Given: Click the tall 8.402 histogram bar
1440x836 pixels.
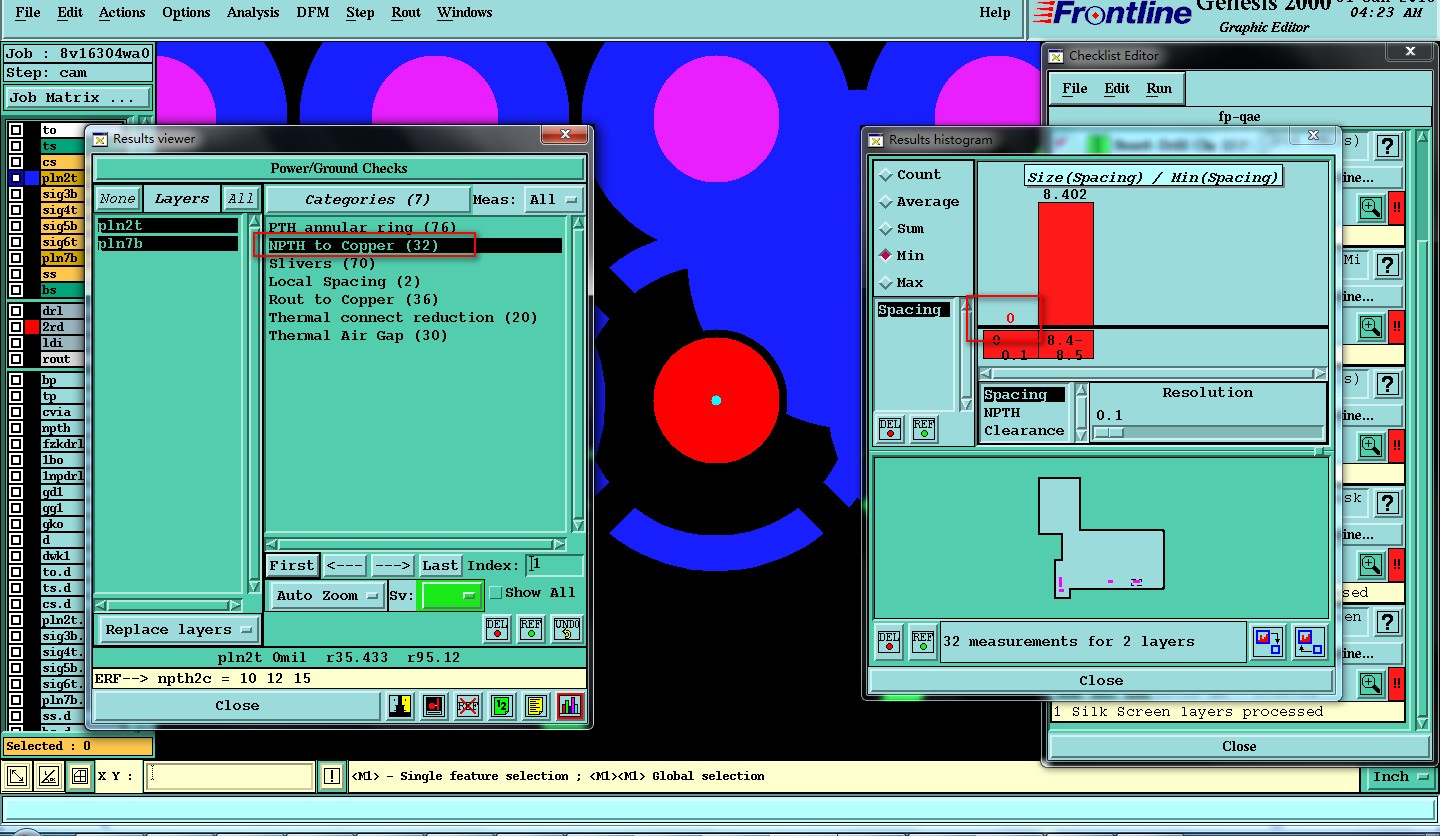Looking at the screenshot, I should (x=1065, y=264).
